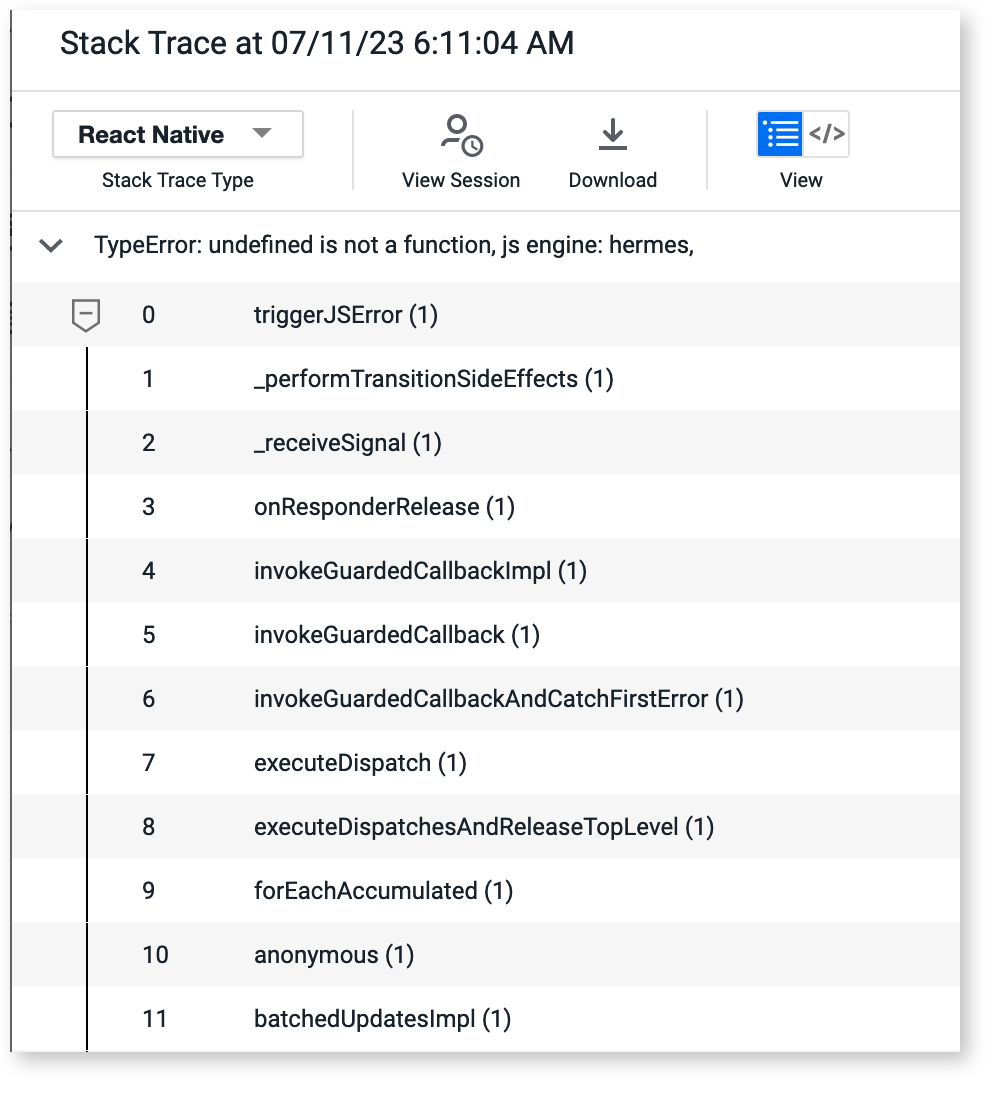
Task: Select the executeDispatch frame
Action: pos(486,762)
